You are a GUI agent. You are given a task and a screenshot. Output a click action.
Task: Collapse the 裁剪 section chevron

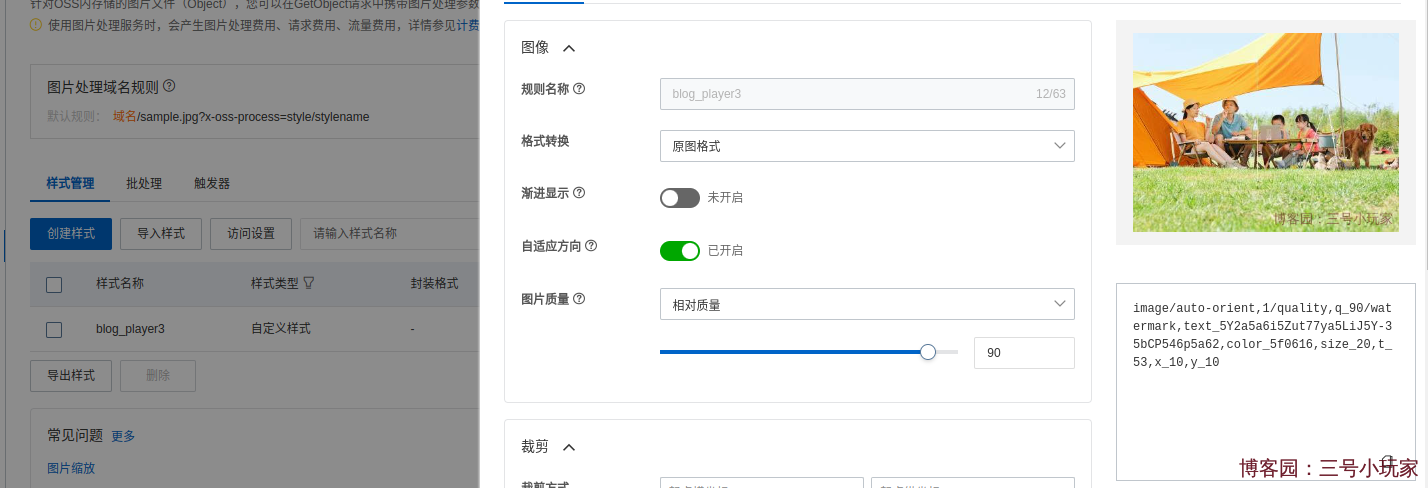coord(569,447)
